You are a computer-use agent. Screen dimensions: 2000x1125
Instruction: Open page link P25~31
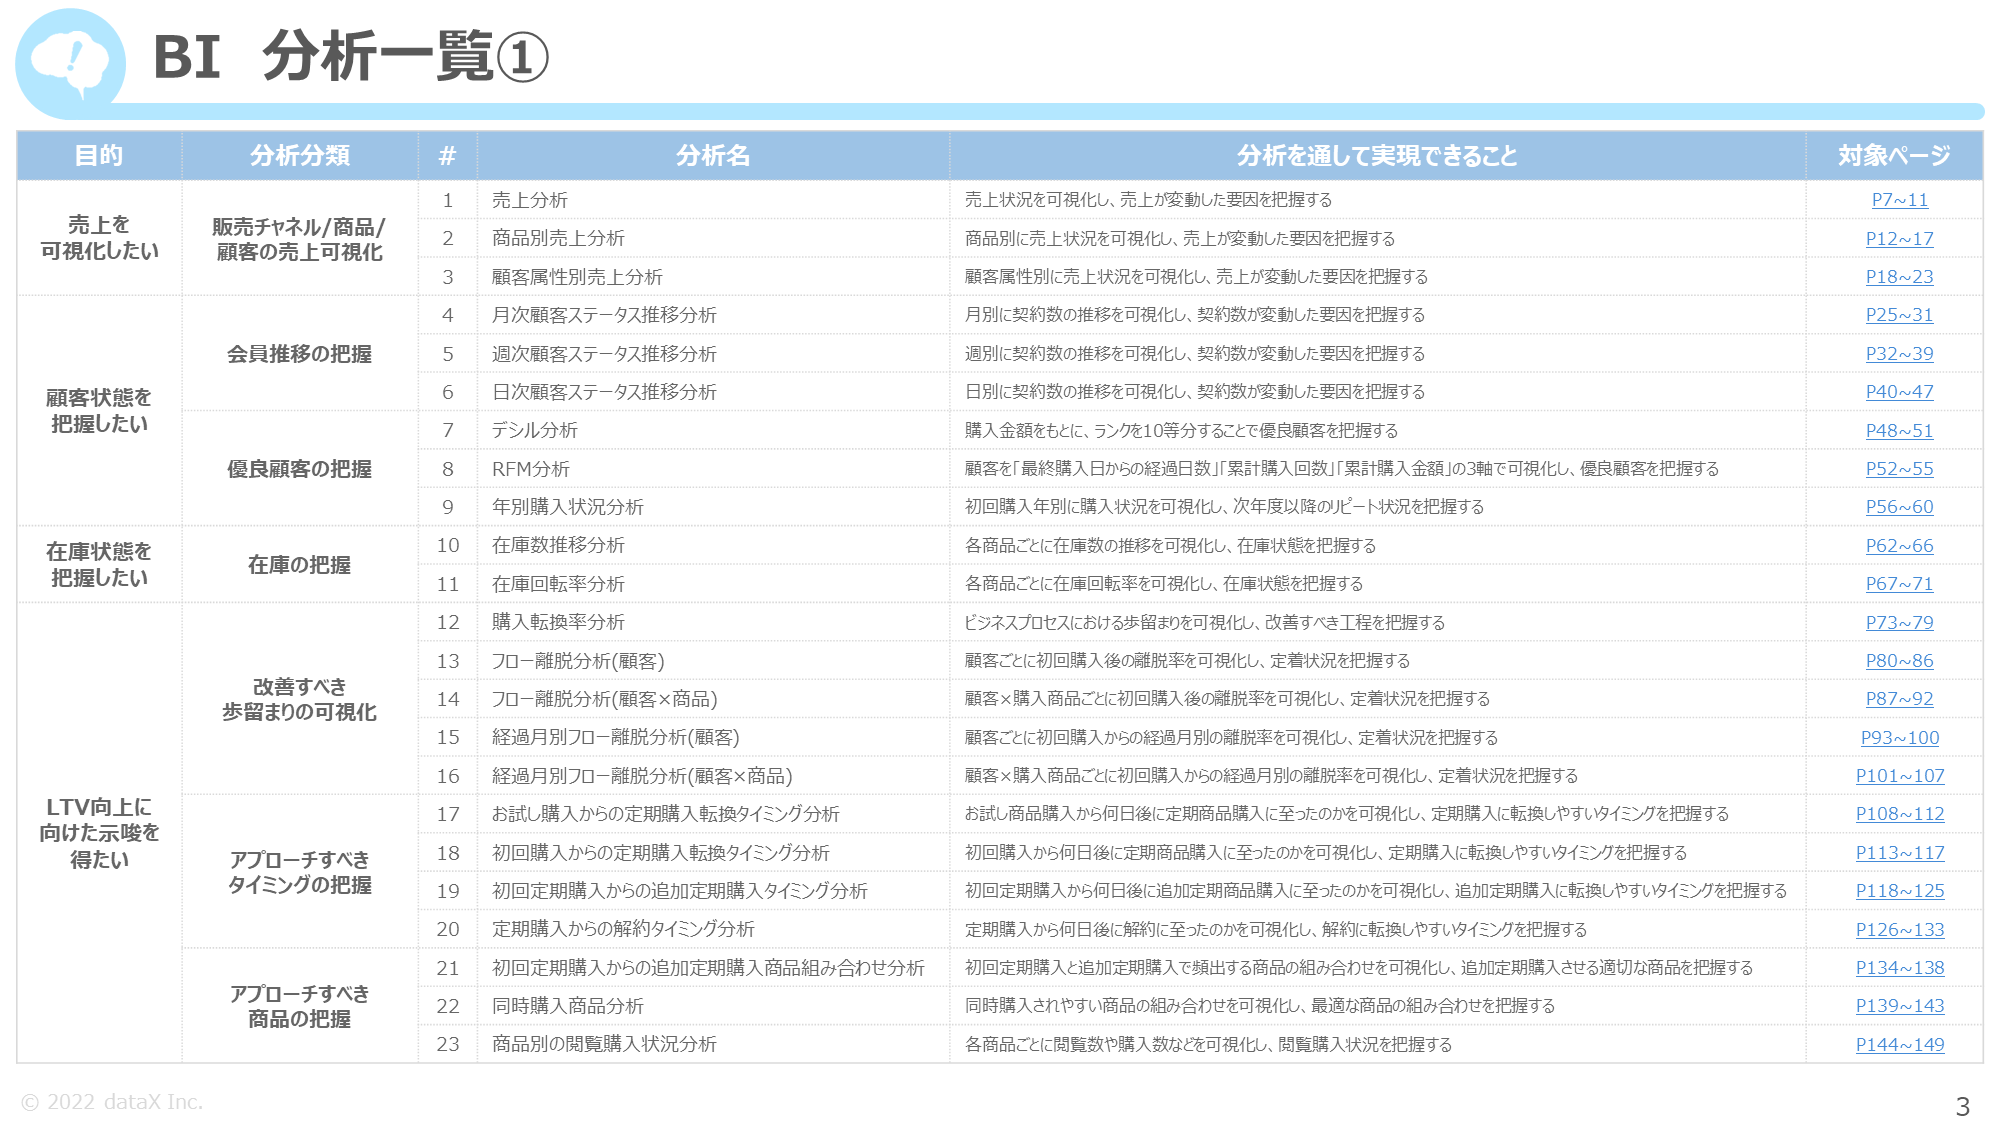1899,315
